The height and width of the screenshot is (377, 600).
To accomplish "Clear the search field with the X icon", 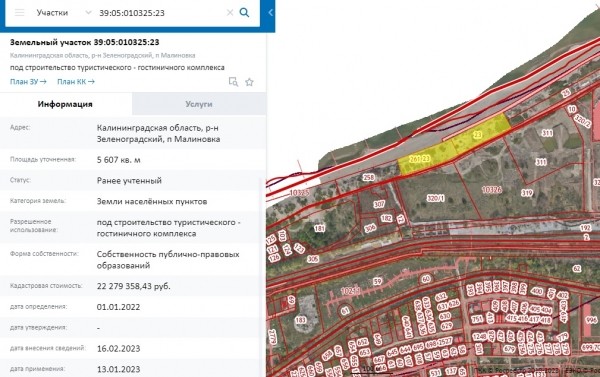I will click(230, 13).
